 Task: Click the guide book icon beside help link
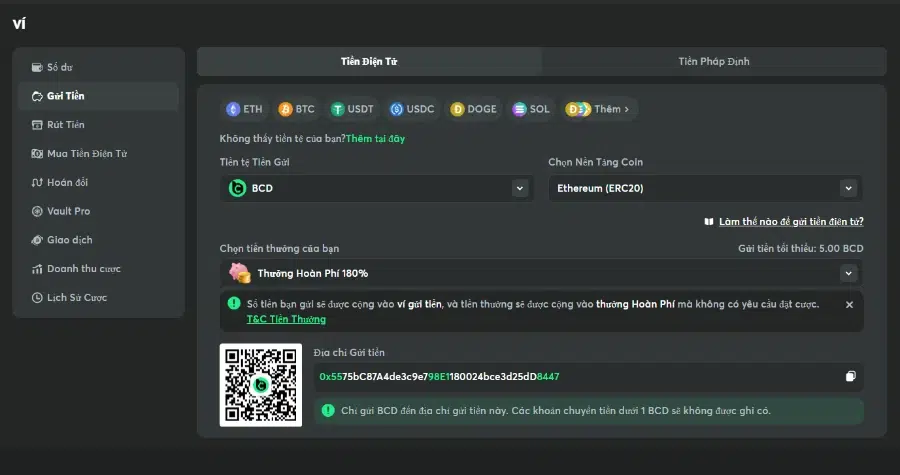click(709, 221)
